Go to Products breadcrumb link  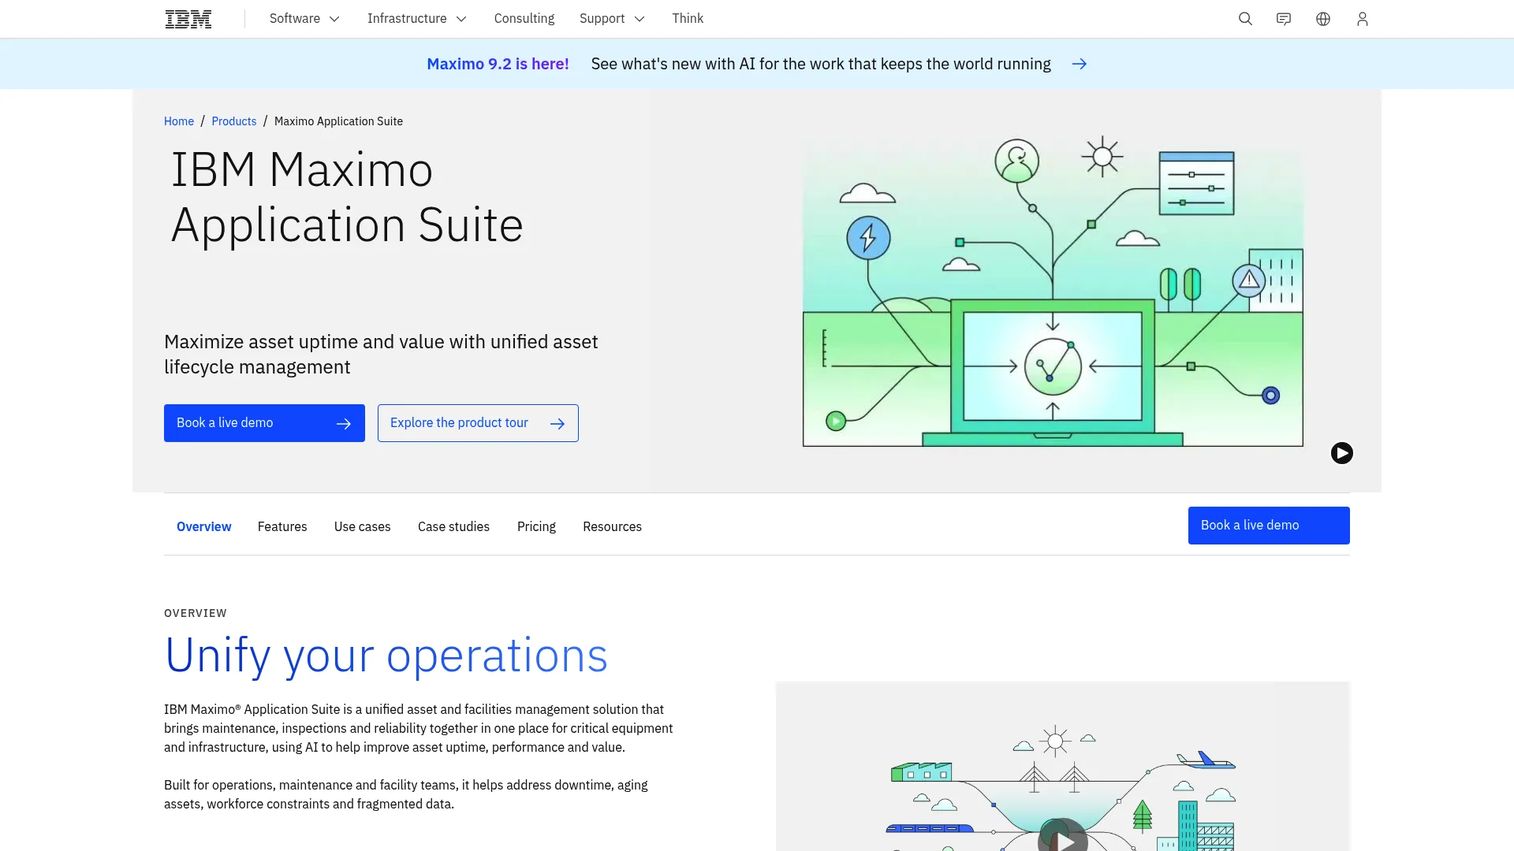point(234,121)
